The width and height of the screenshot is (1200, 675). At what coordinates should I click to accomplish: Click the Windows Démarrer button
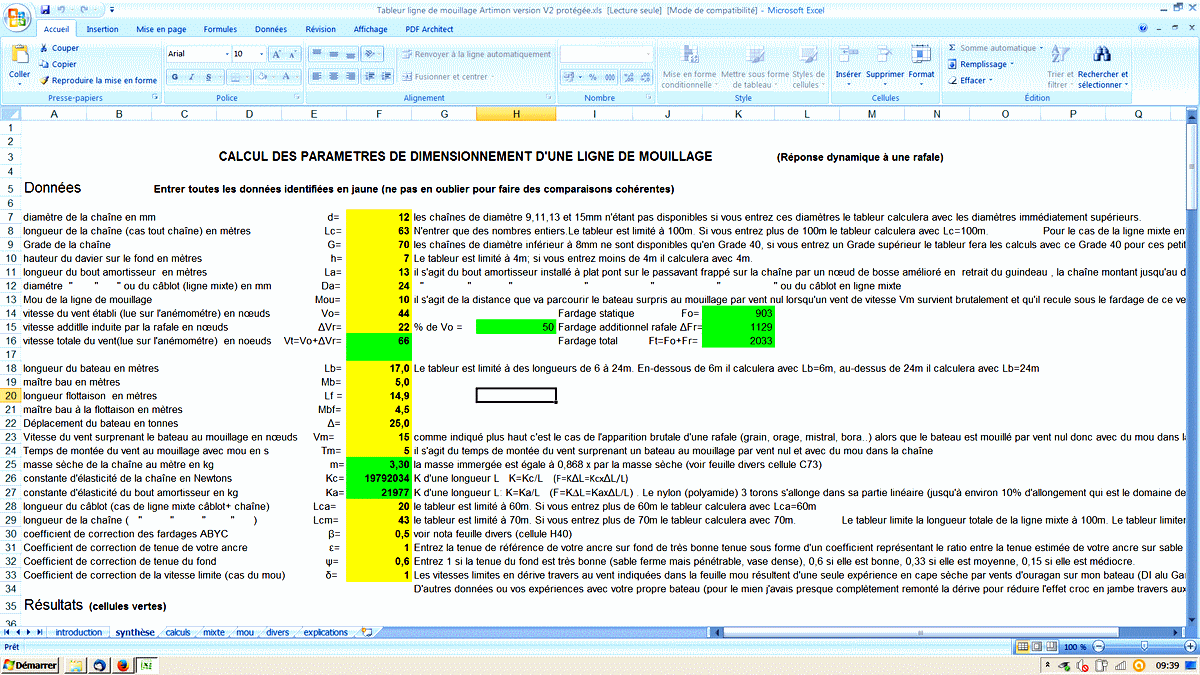pos(30,665)
